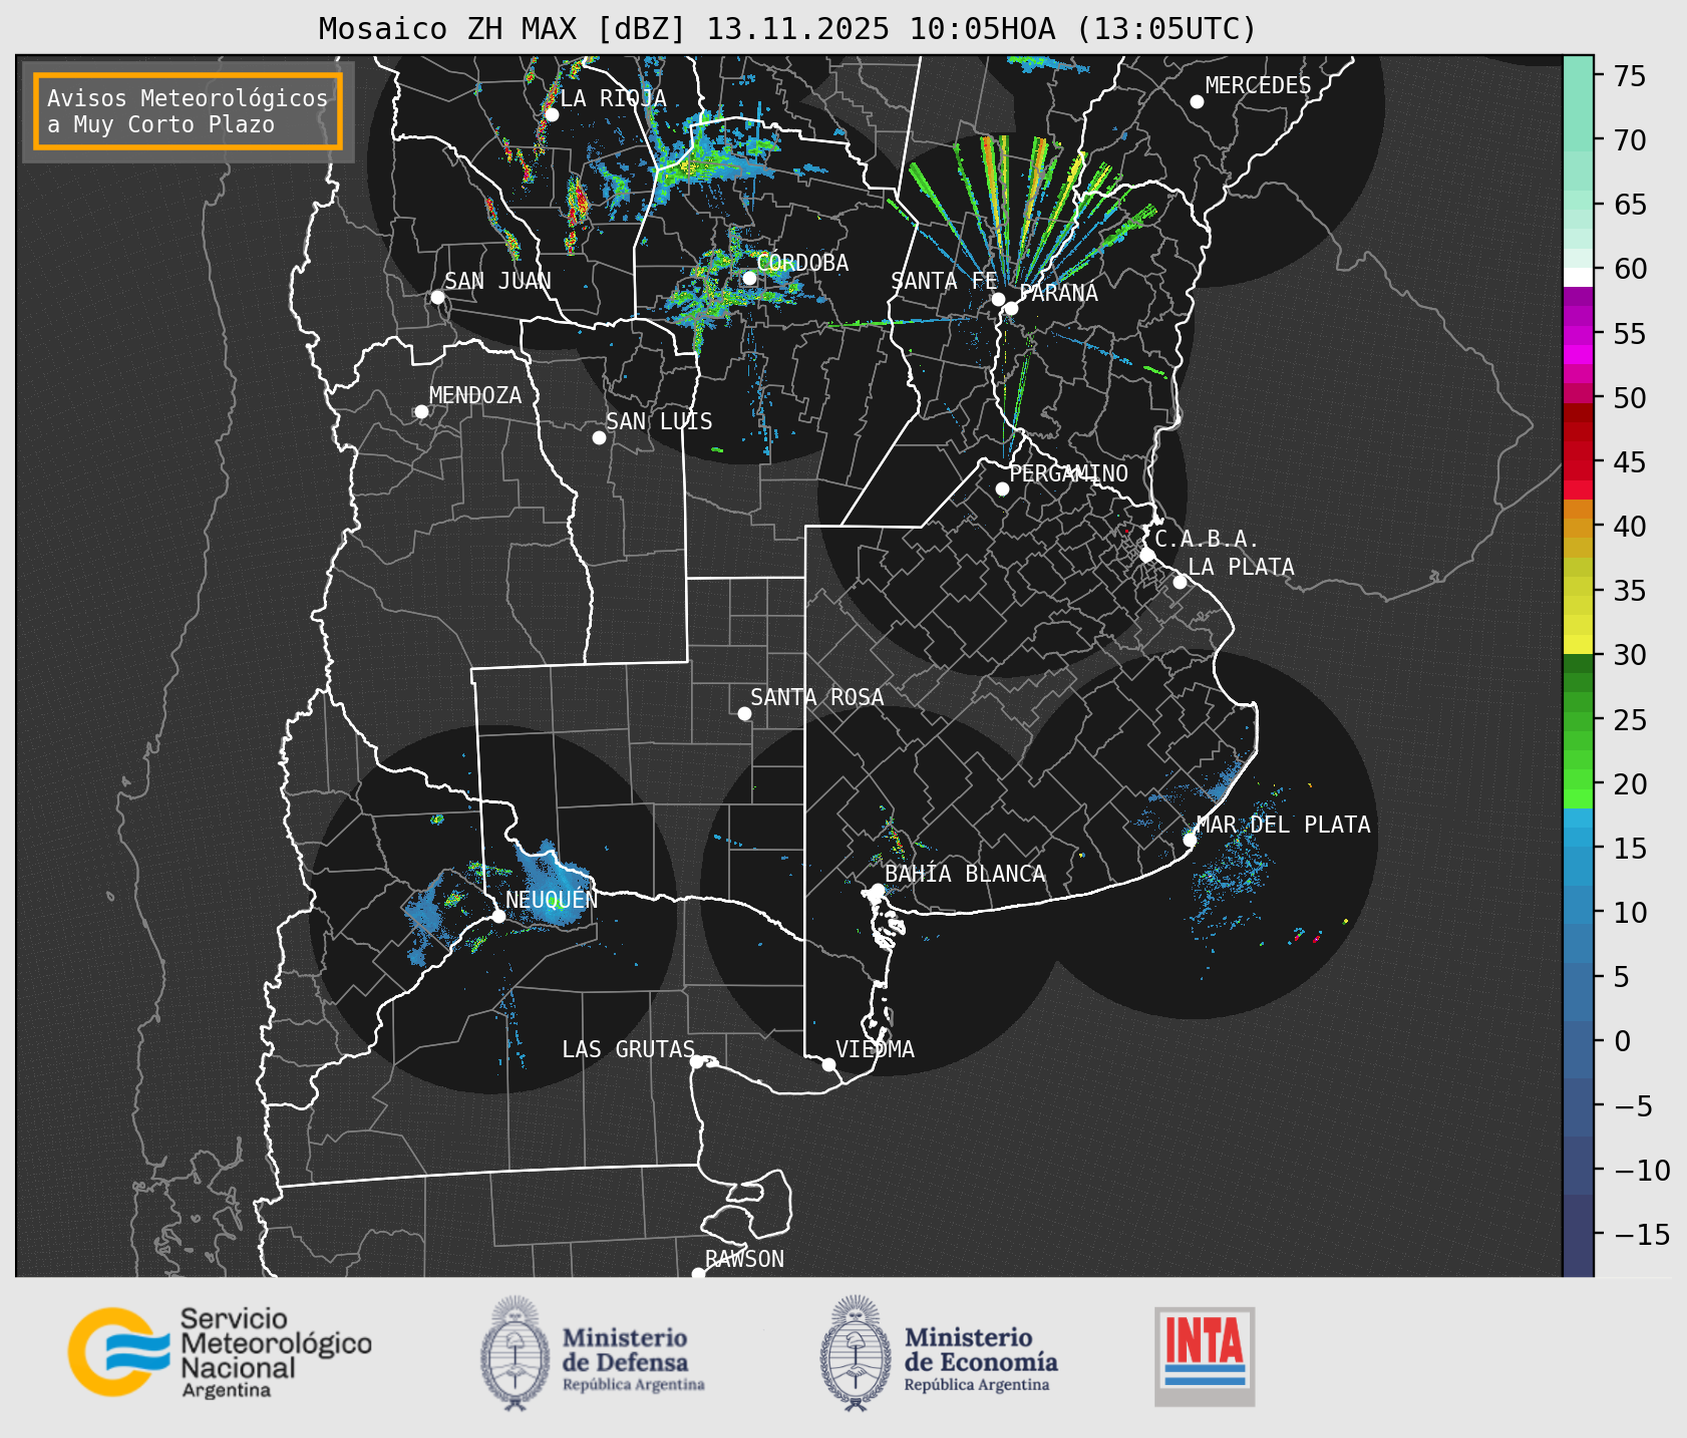Click the SANTA FE label
The height and width of the screenshot is (1438, 1687).
click(944, 281)
